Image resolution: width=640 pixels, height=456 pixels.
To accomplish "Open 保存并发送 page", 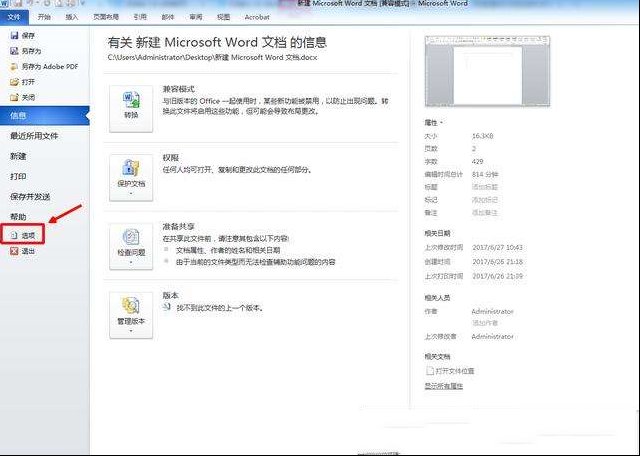I will click(30, 197).
